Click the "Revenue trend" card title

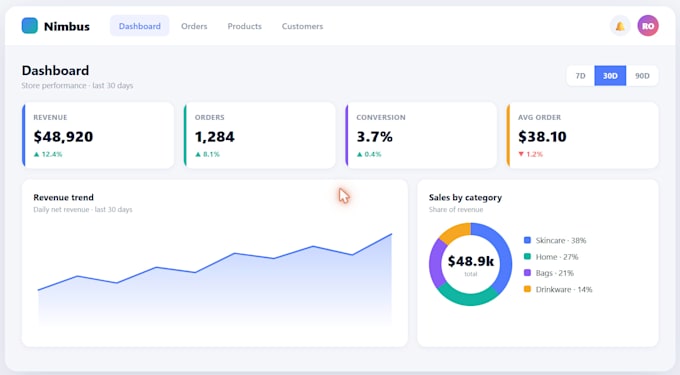(x=63, y=197)
